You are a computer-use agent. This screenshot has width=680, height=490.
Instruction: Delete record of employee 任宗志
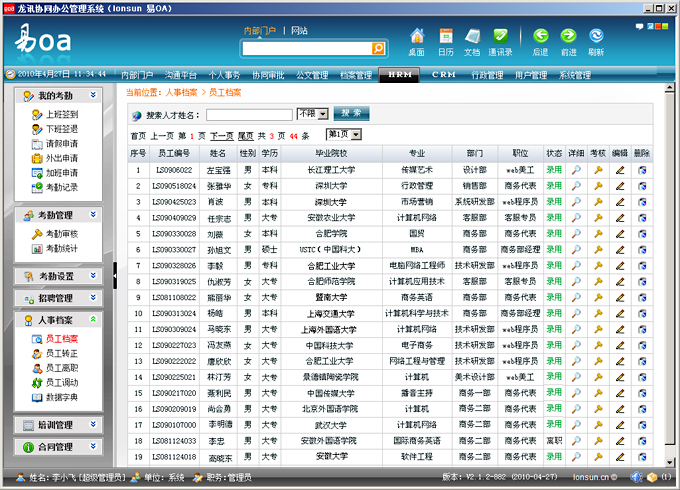pyautogui.click(x=642, y=218)
